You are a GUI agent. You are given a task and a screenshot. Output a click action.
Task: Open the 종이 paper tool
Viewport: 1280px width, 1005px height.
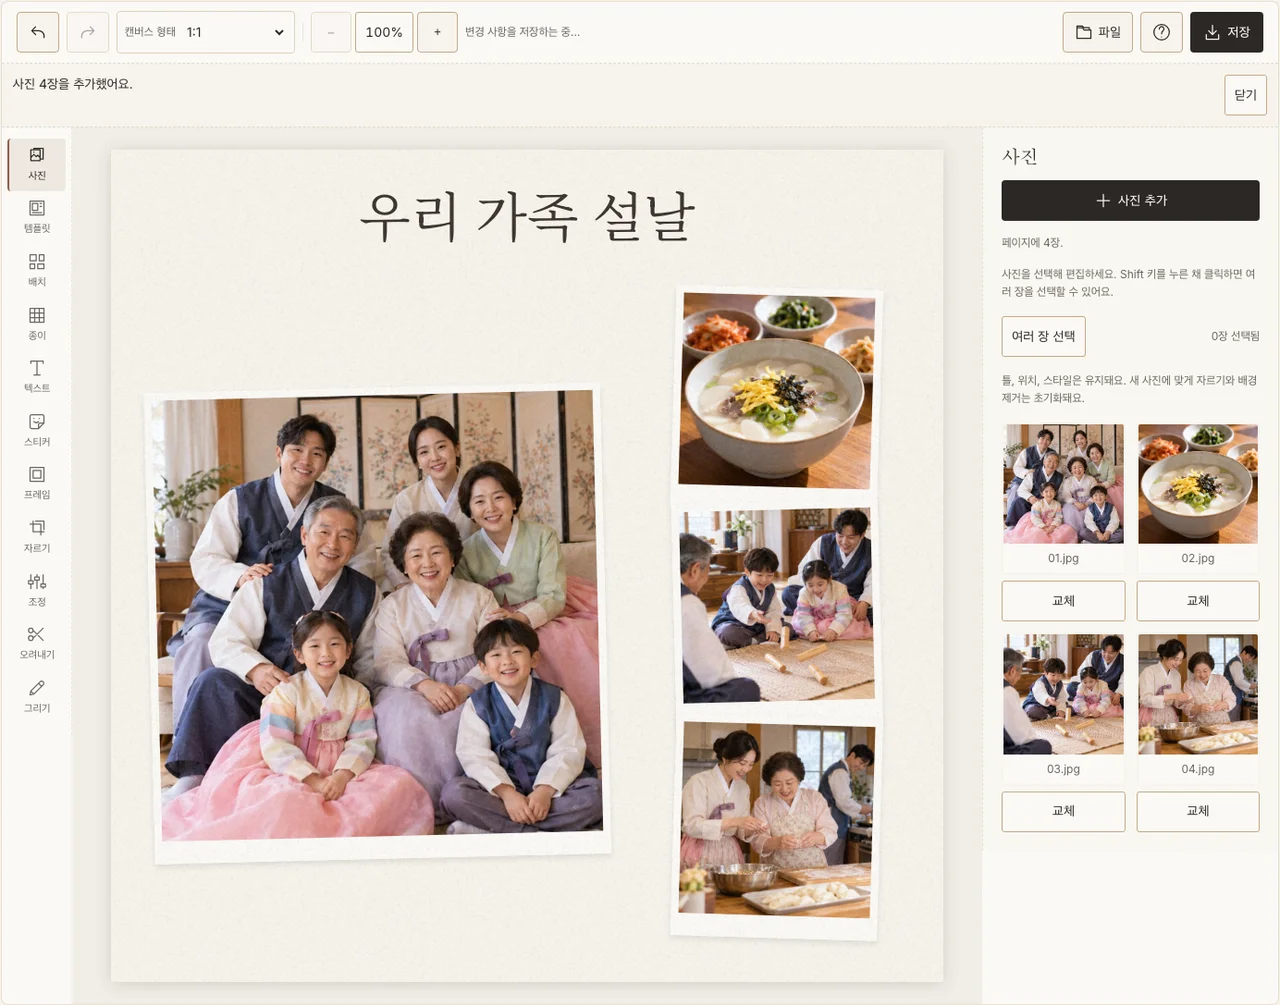tap(37, 323)
